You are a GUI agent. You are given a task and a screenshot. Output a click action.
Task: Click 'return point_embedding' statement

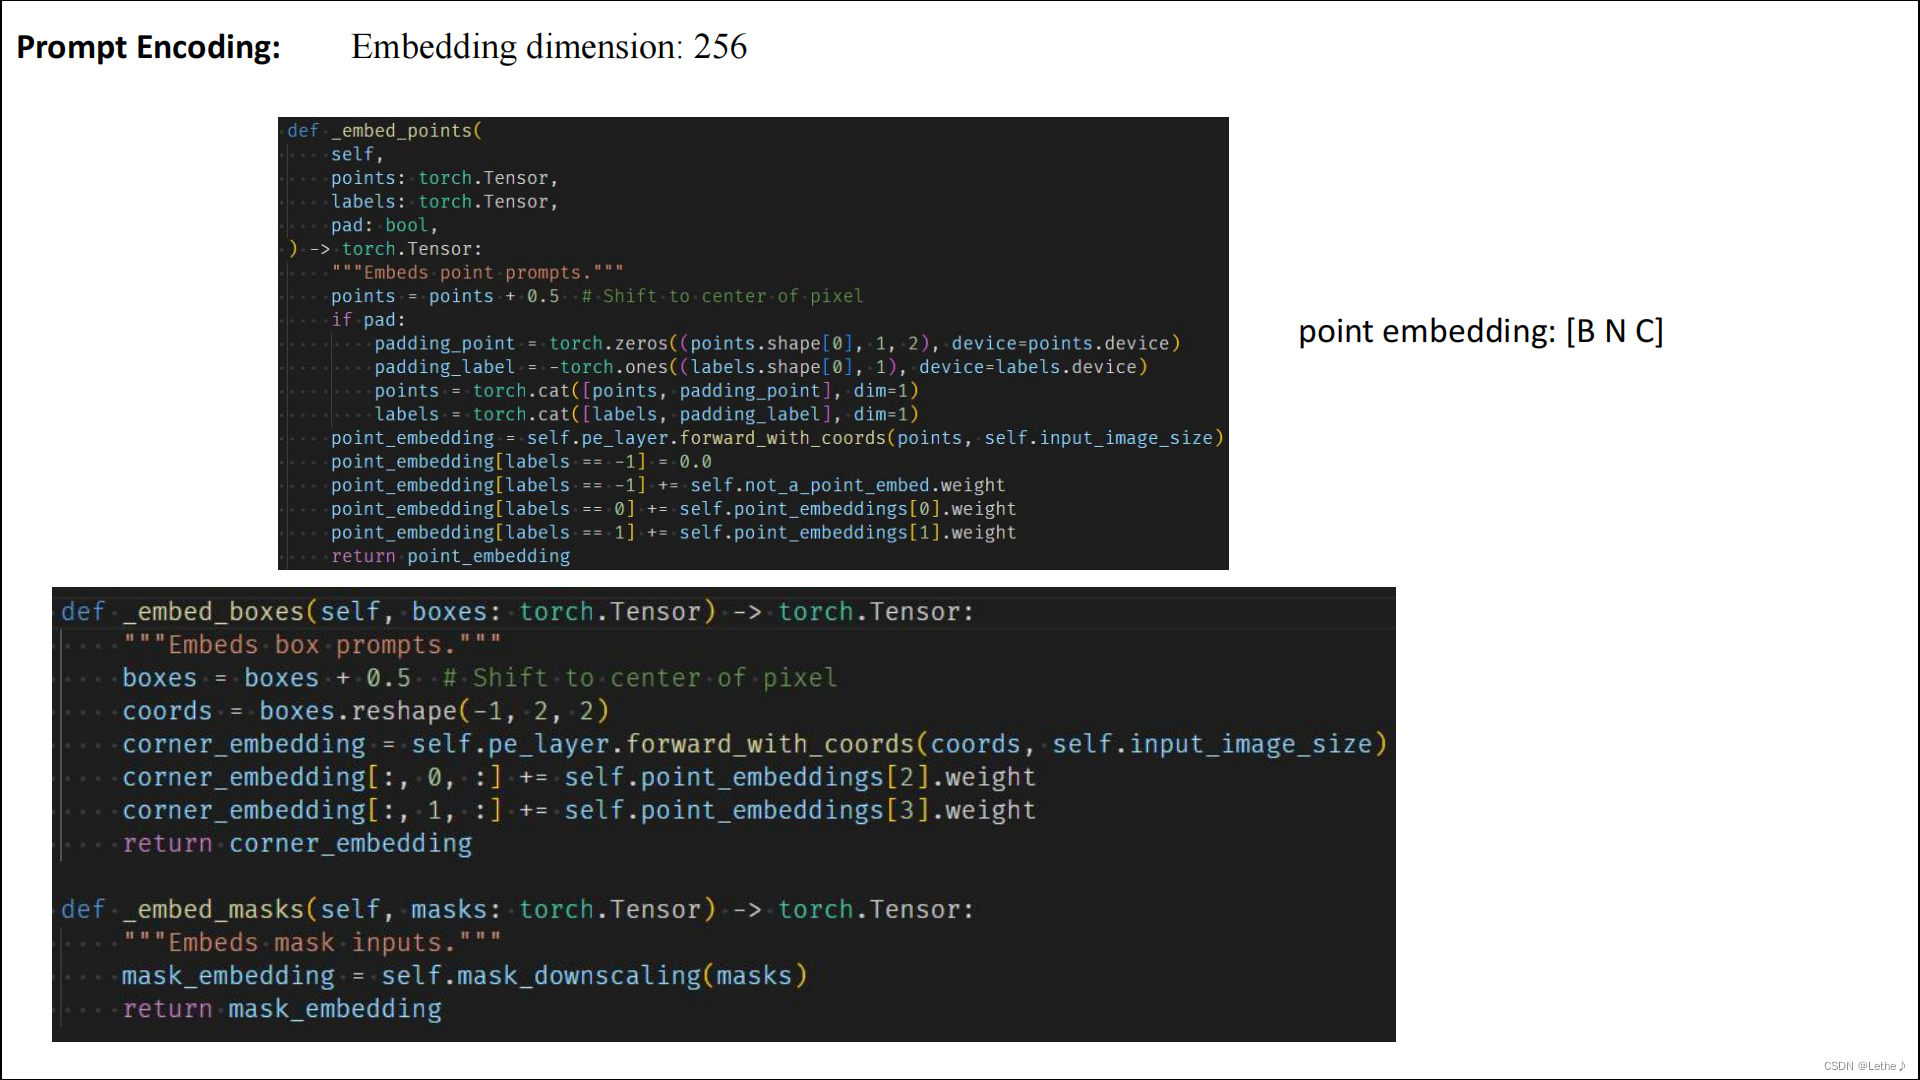450,557
